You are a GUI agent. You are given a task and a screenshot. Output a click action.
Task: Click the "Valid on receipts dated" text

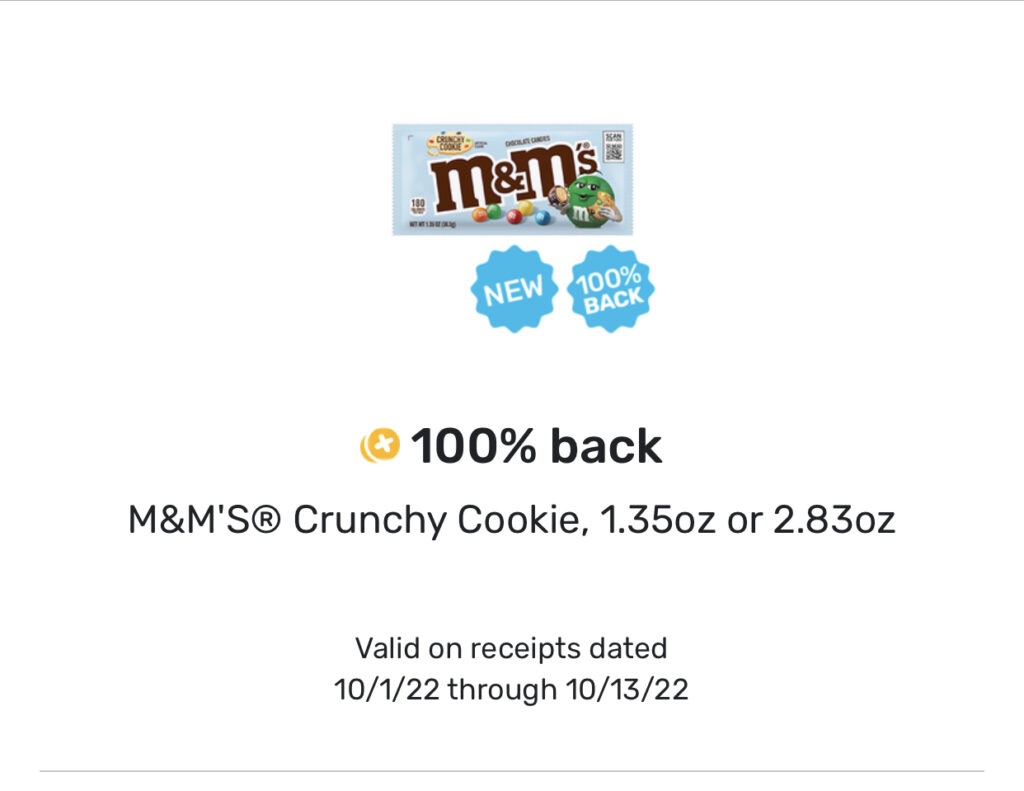point(511,648)
